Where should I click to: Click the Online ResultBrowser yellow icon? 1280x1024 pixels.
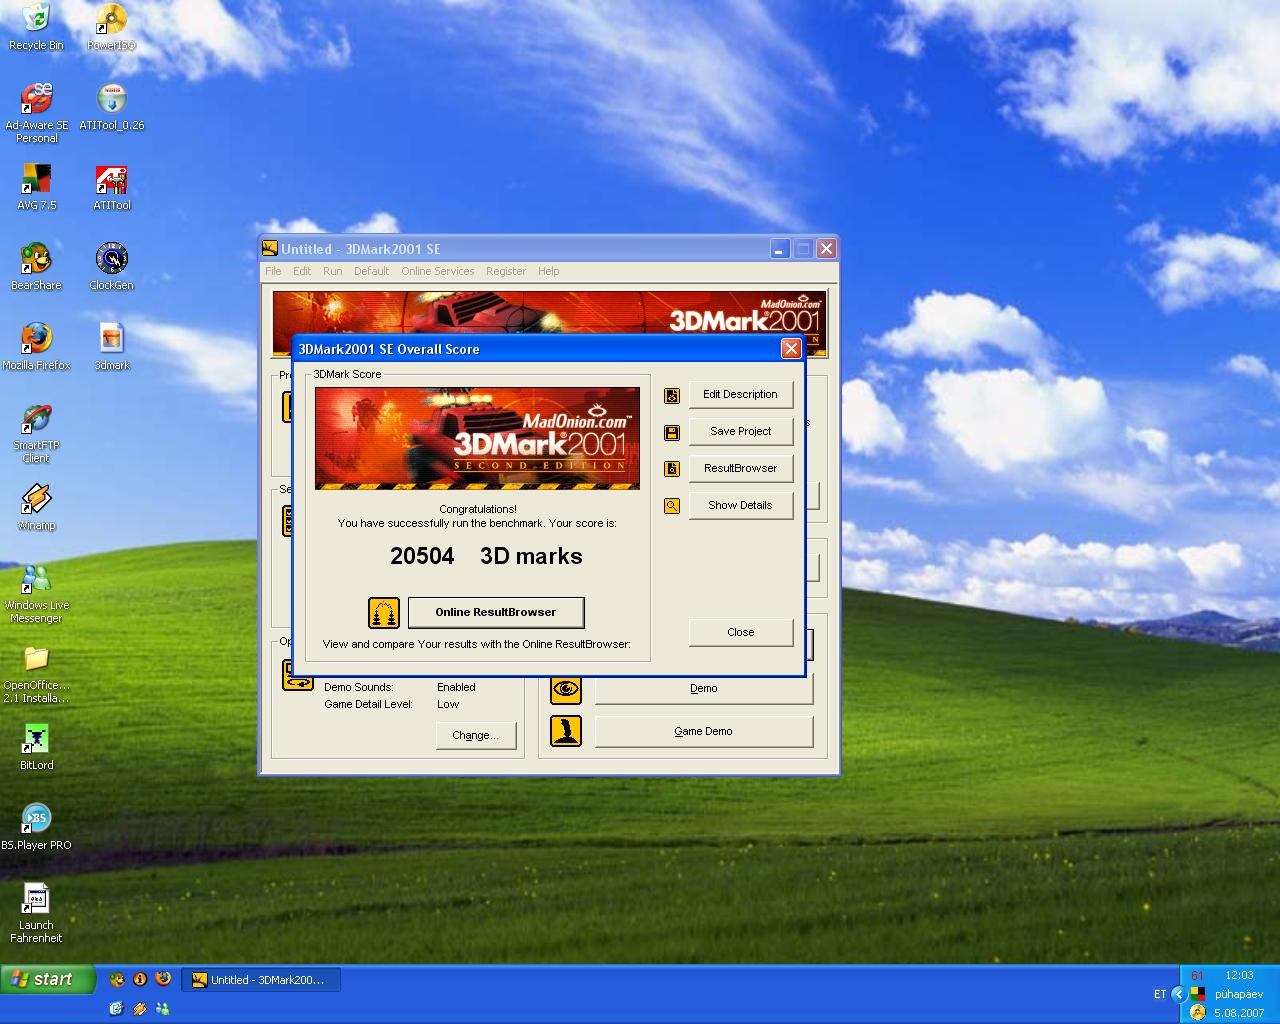tap(384, 613)
